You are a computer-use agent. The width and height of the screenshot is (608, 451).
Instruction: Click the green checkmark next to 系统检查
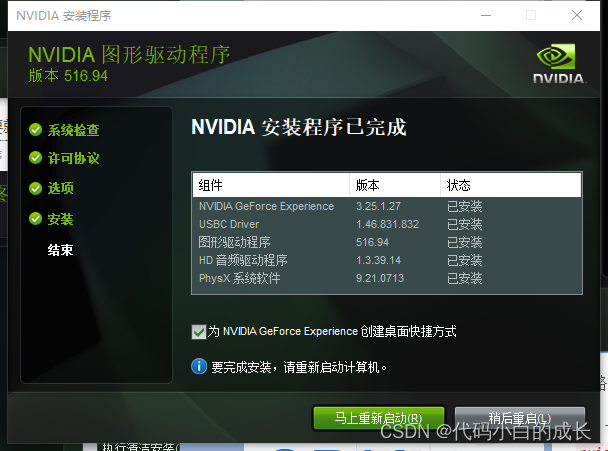(35, 130)
